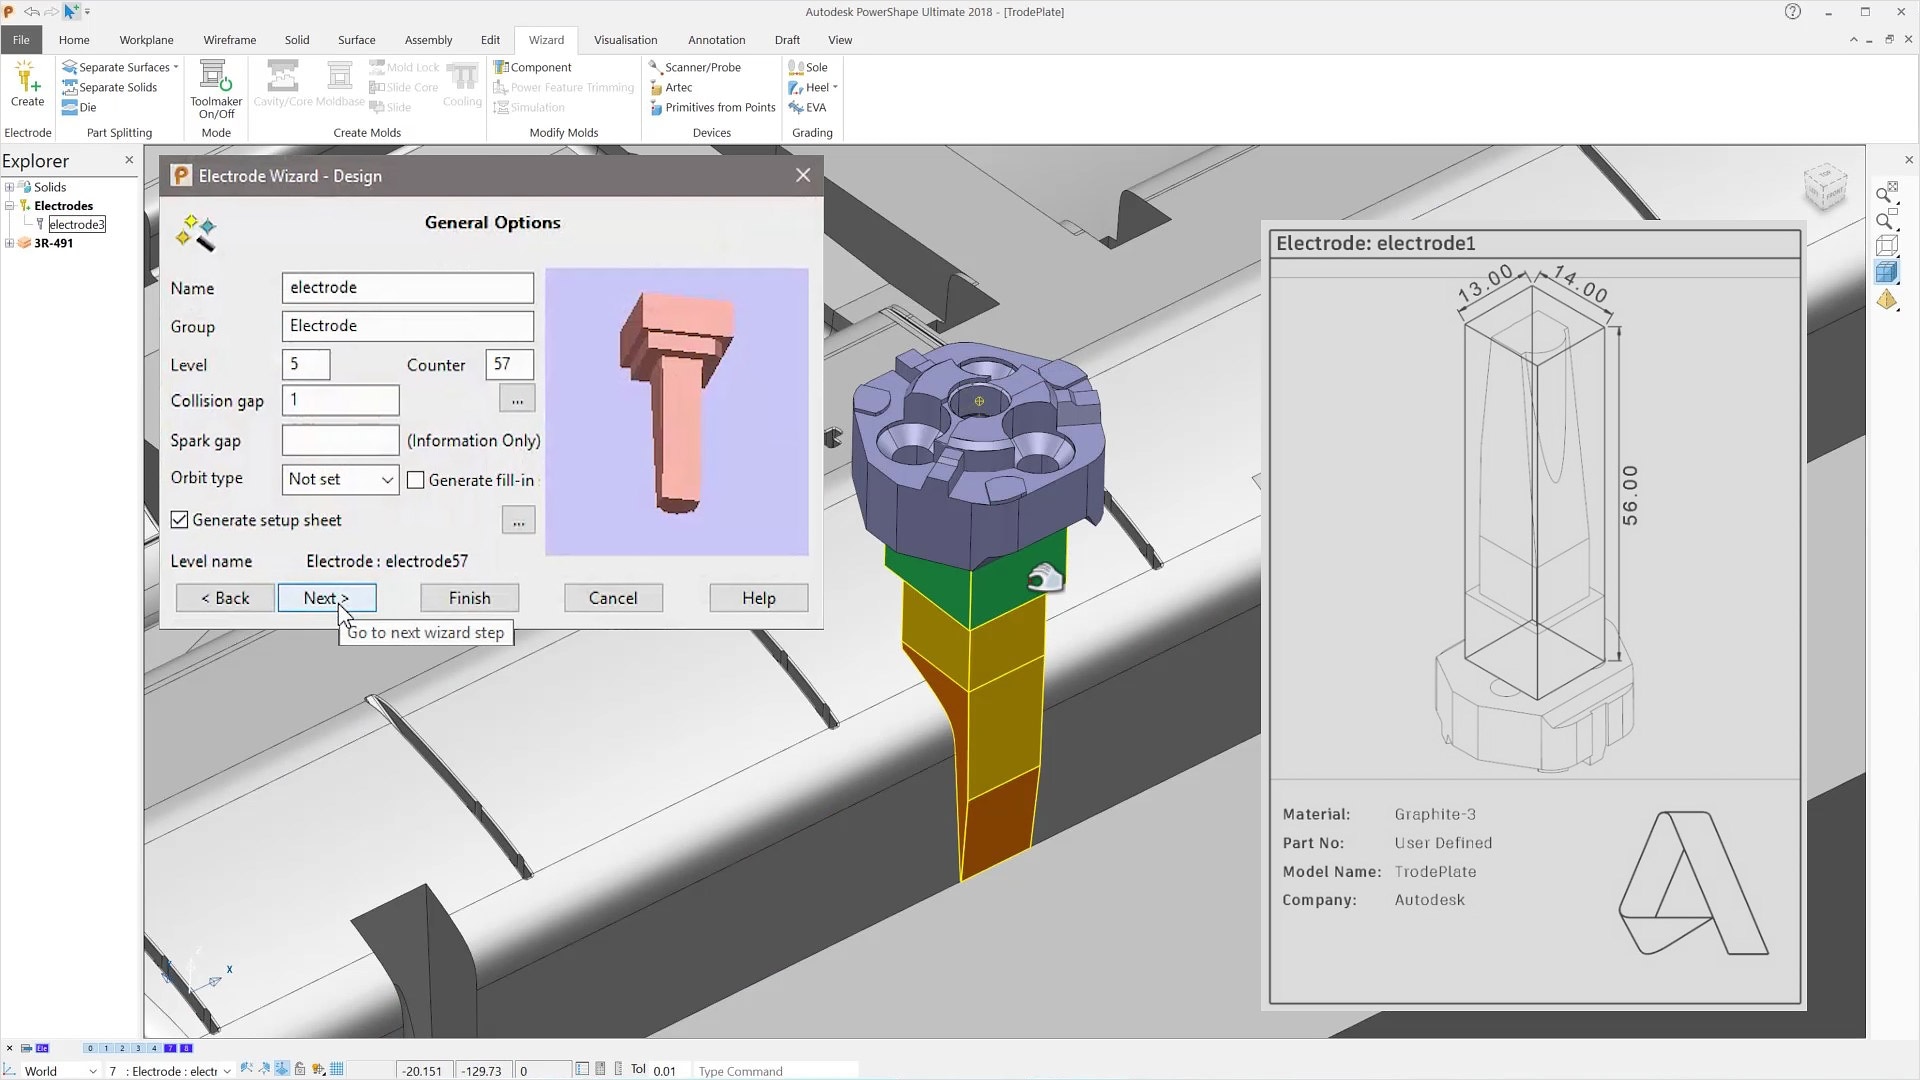
Task: Toggle level 7 button in status bar
Action: (170, 1048)
